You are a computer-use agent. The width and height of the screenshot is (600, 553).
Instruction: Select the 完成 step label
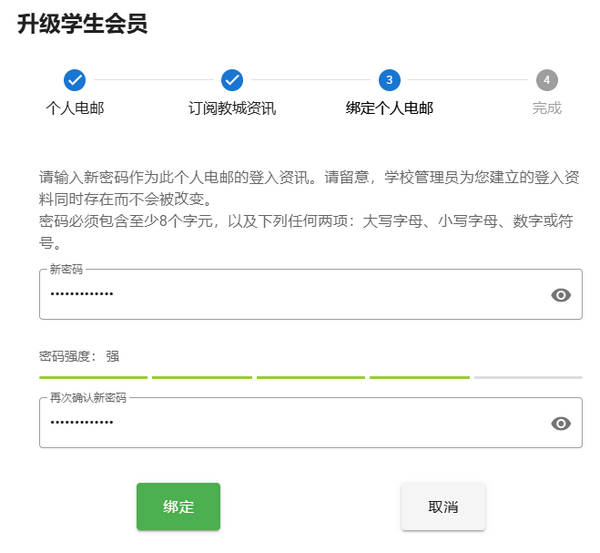point(546,108)
